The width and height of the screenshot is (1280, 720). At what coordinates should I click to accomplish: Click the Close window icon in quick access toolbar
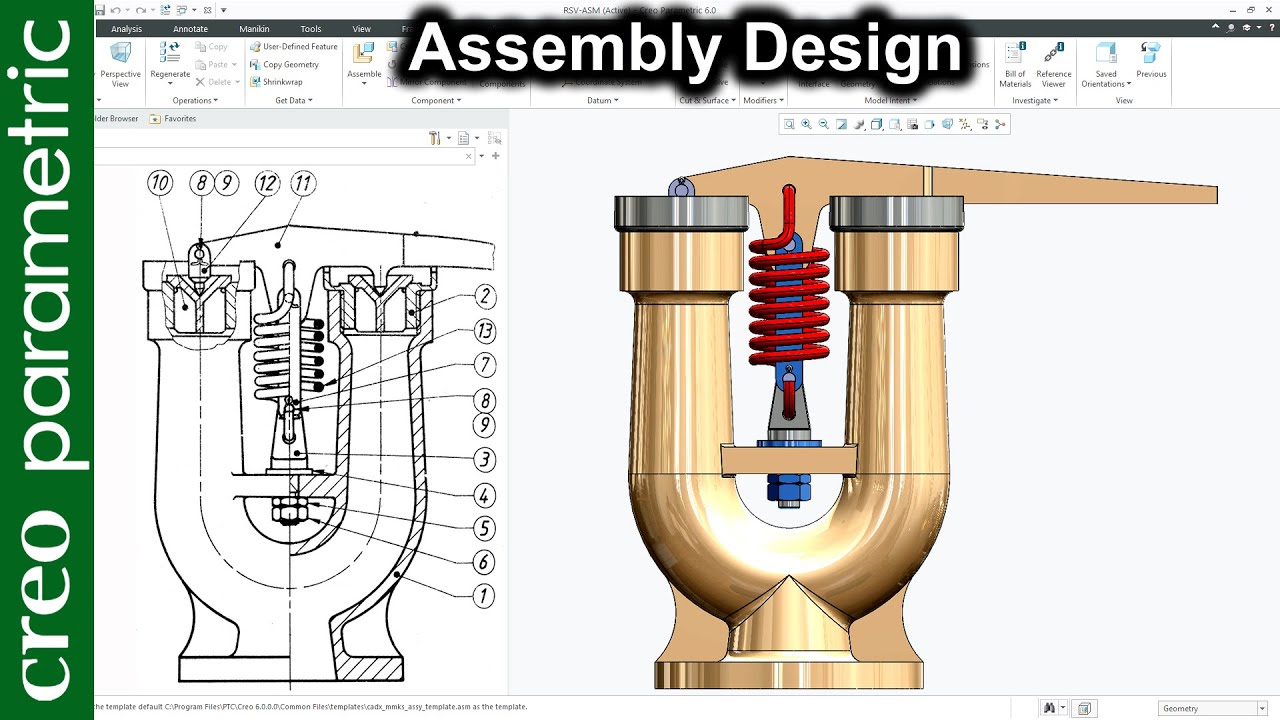pos(207,10)
